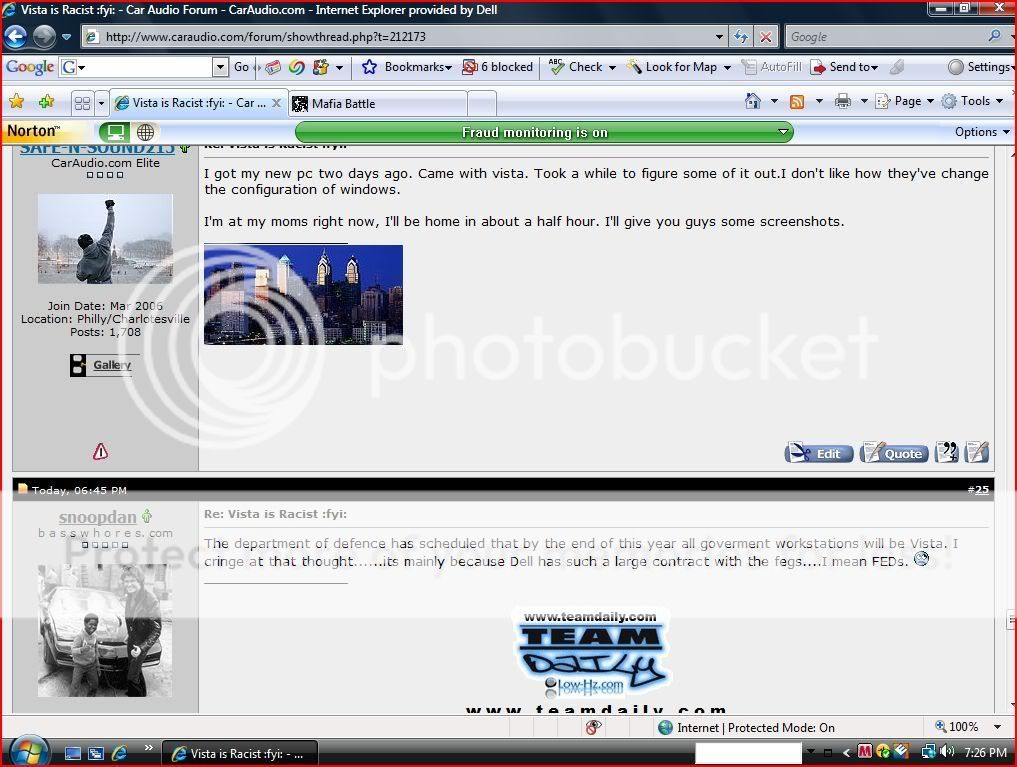Image resolution: width=1017 pixels, height=767 pixels.
Task: Open Norton Options menu
Action: (982, 132)
